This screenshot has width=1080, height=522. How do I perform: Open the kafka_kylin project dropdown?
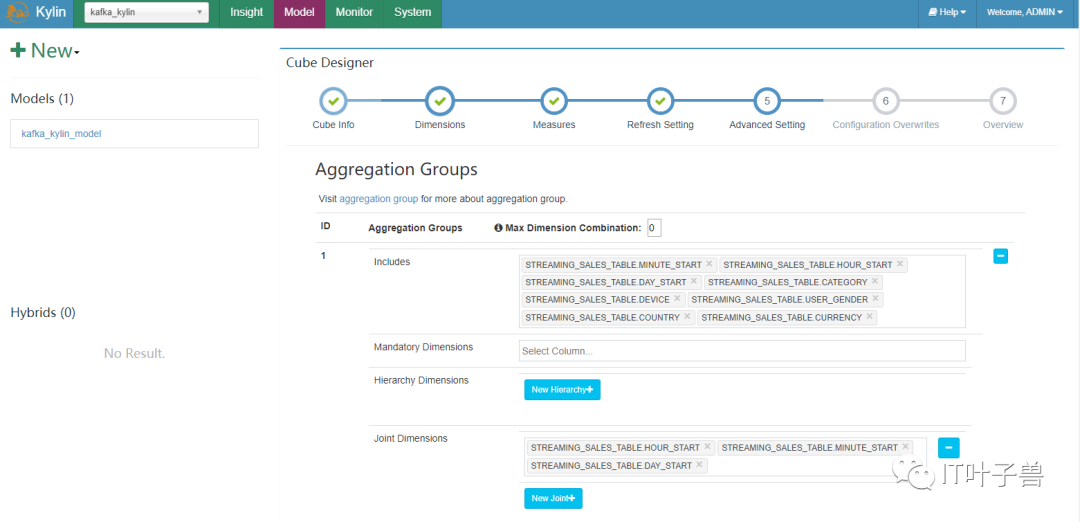click(x=147, y=12)
